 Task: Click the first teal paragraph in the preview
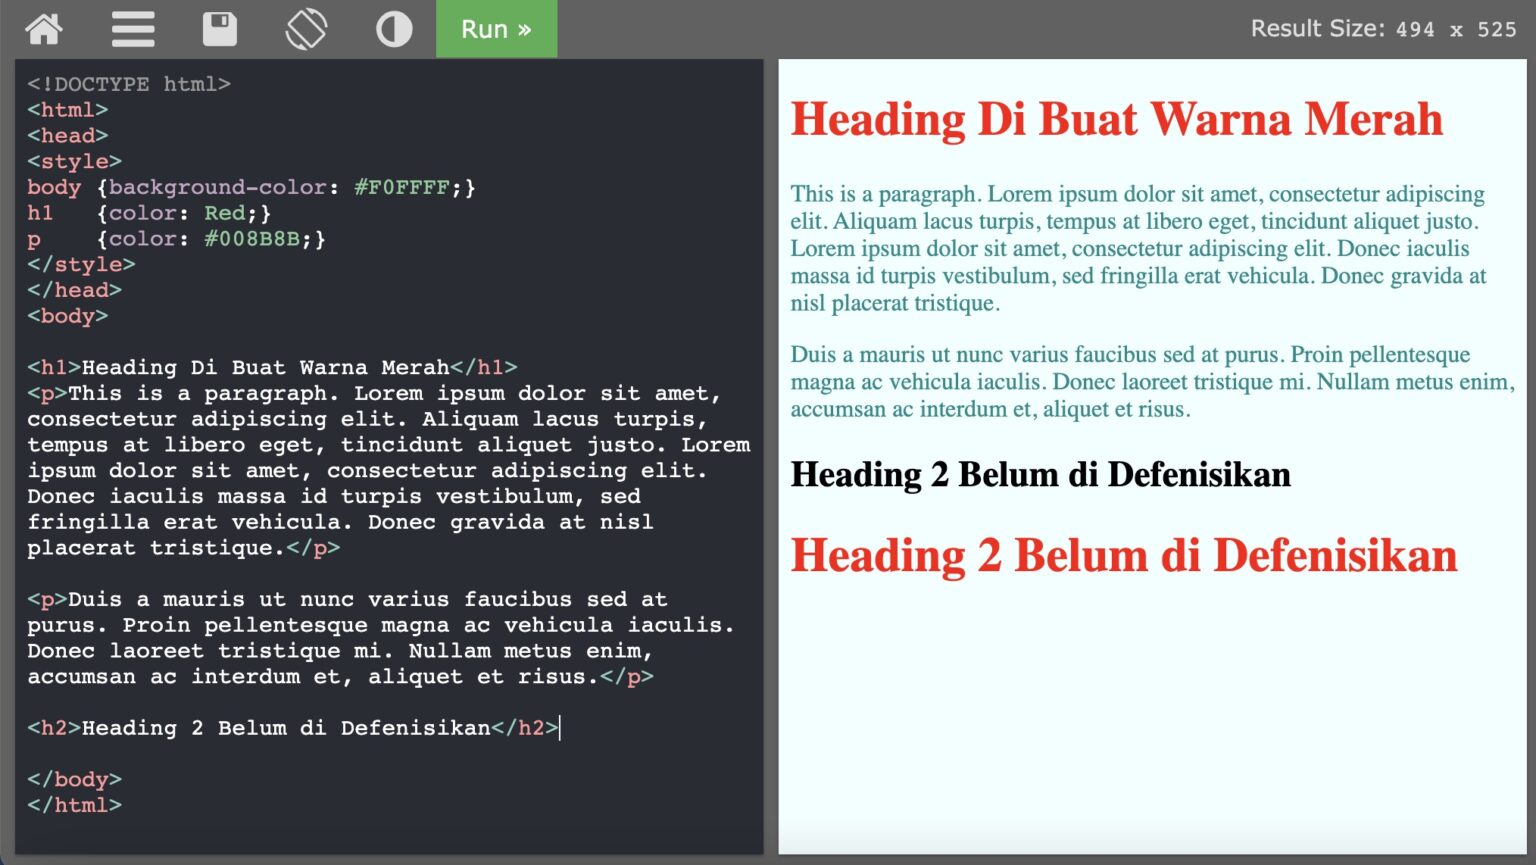[1135, 248]
